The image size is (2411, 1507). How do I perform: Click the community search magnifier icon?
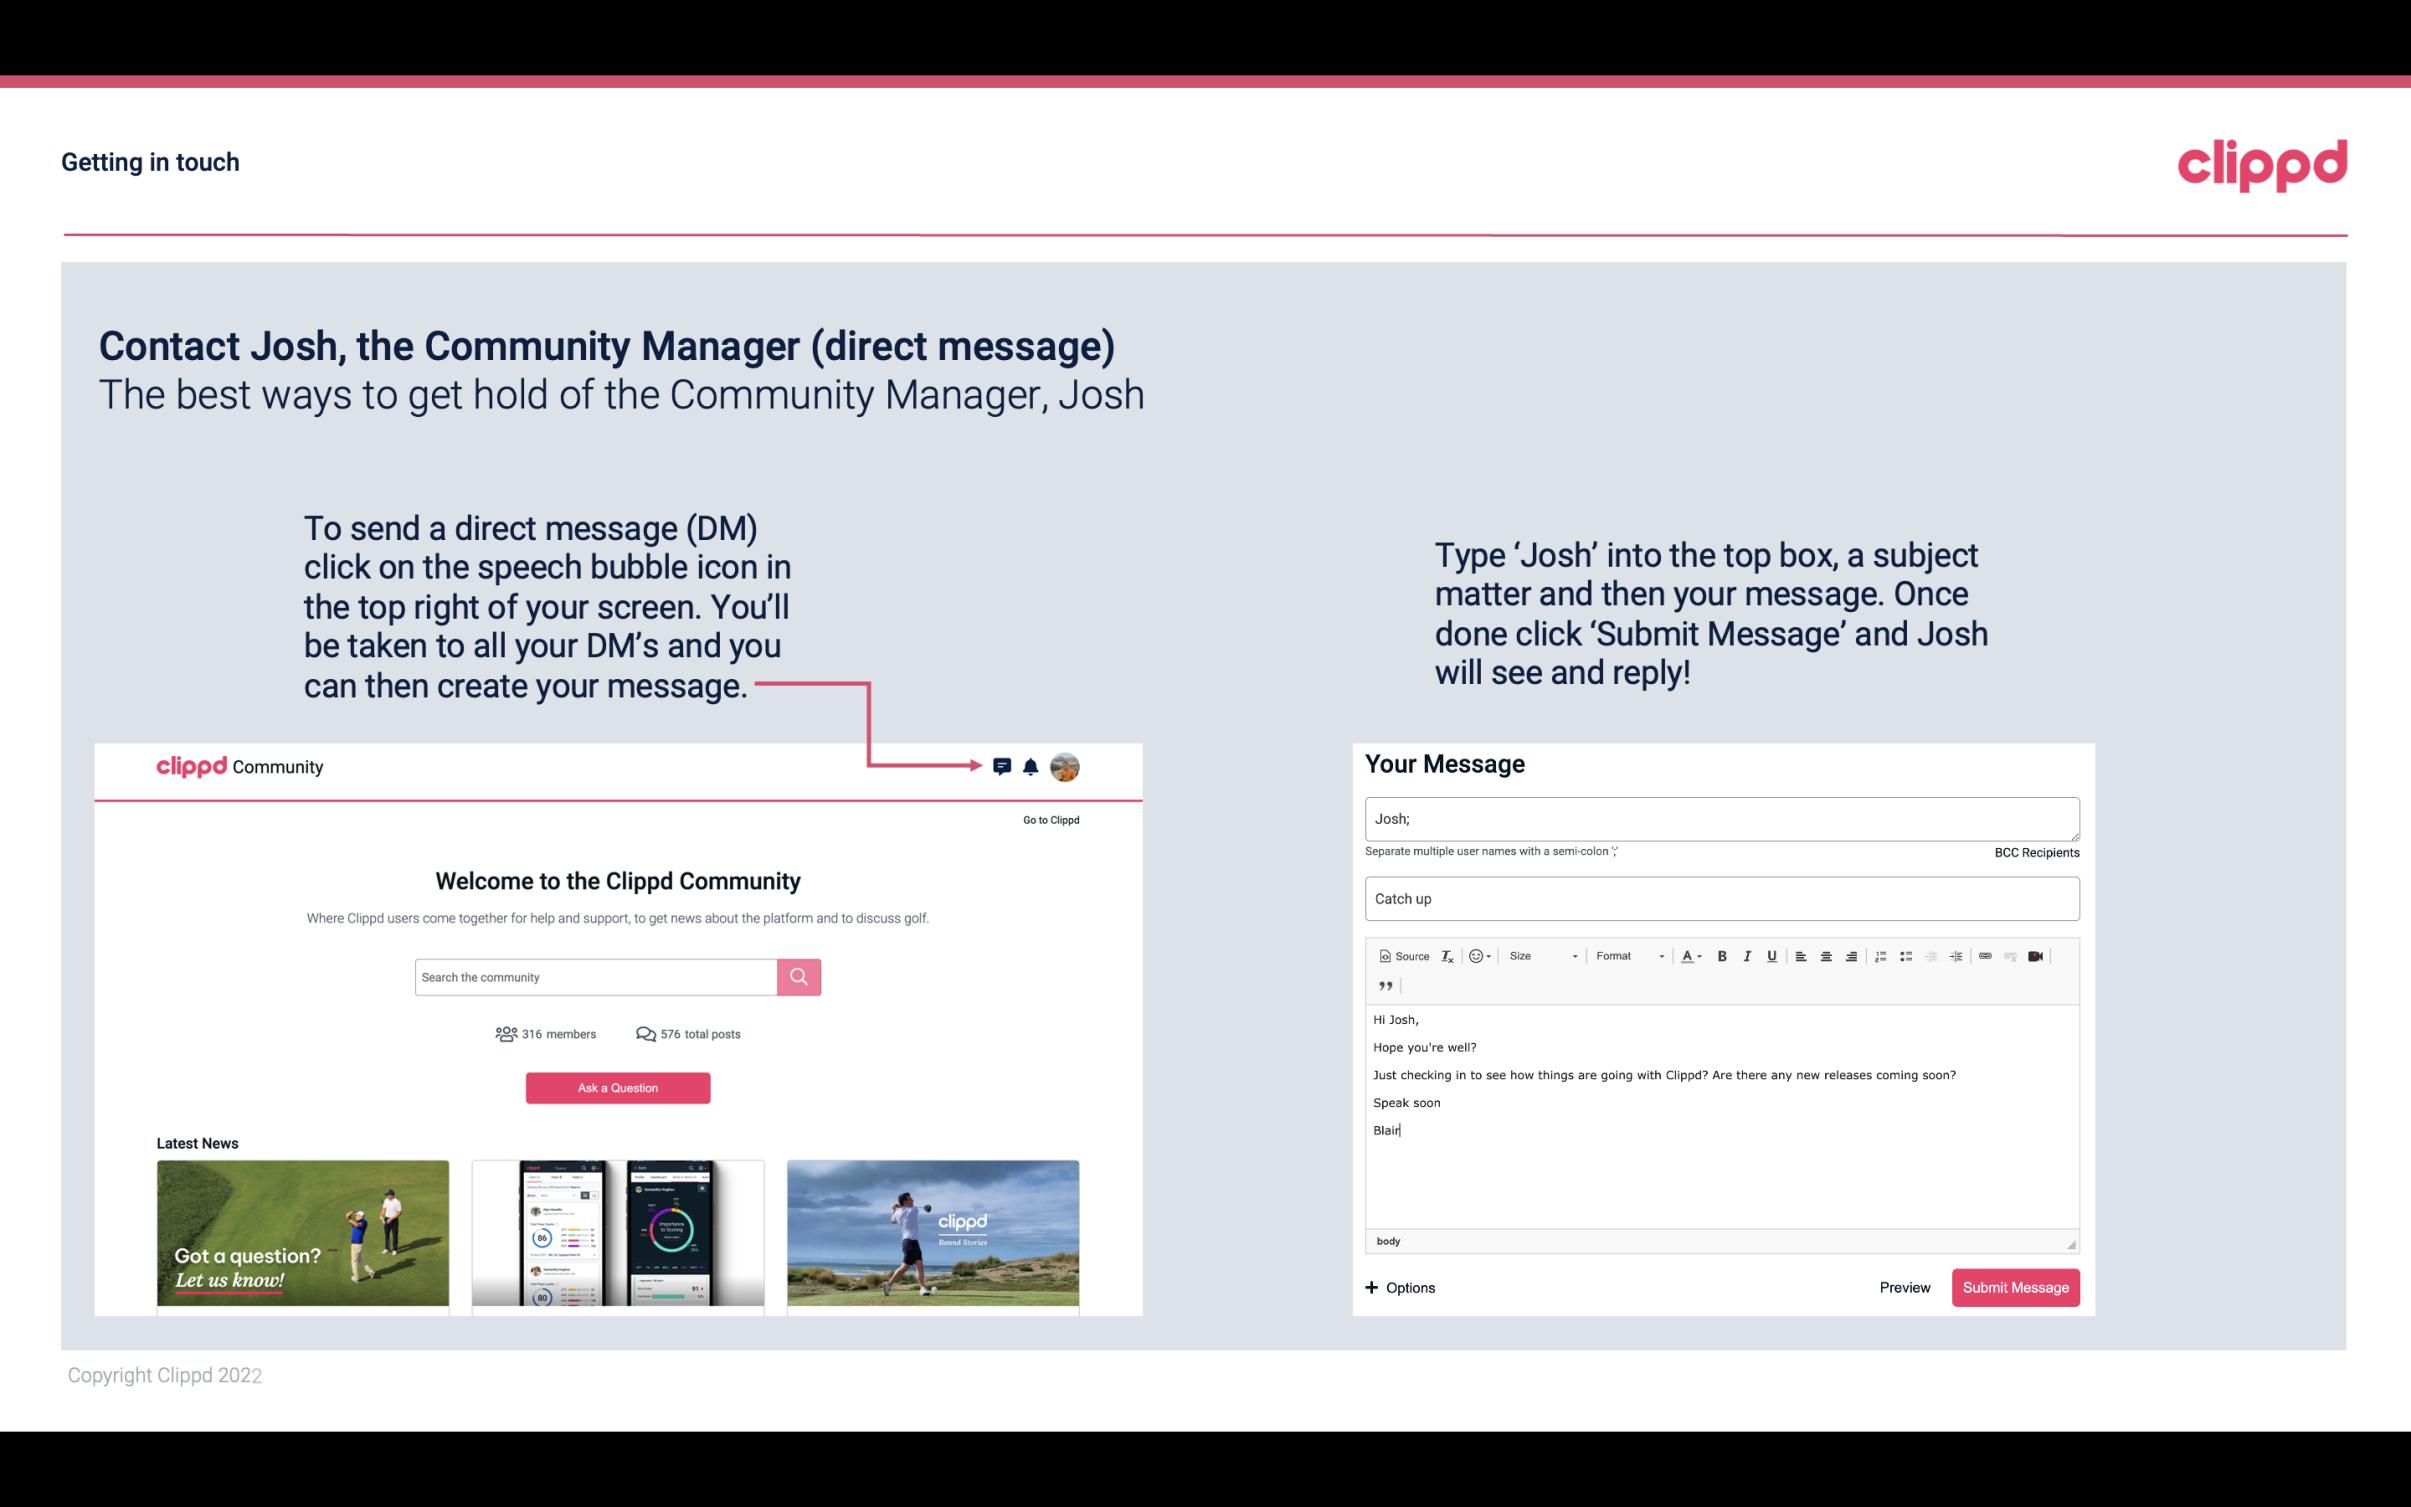pos(797,976)
